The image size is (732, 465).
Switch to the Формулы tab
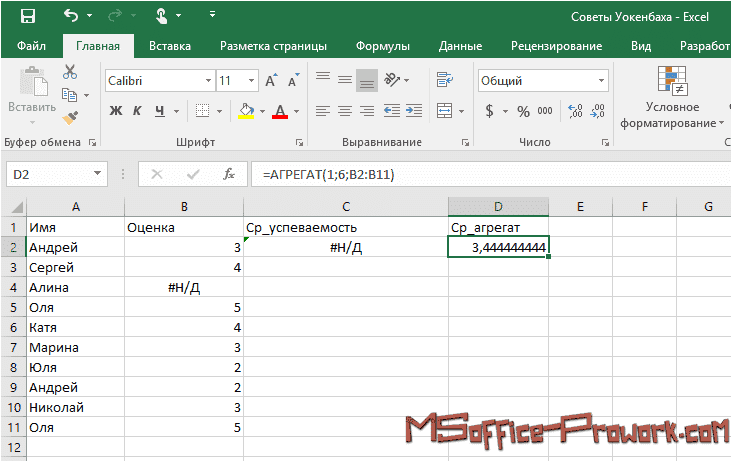tap(383, 46)
